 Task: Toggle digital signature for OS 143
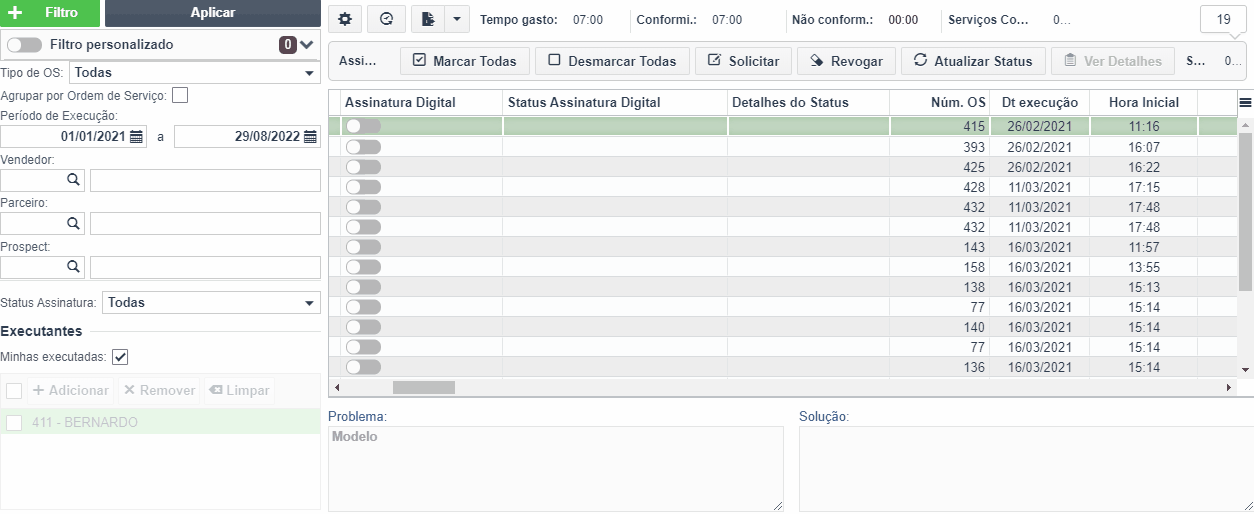pyautogui.click(x=363, y=247)
